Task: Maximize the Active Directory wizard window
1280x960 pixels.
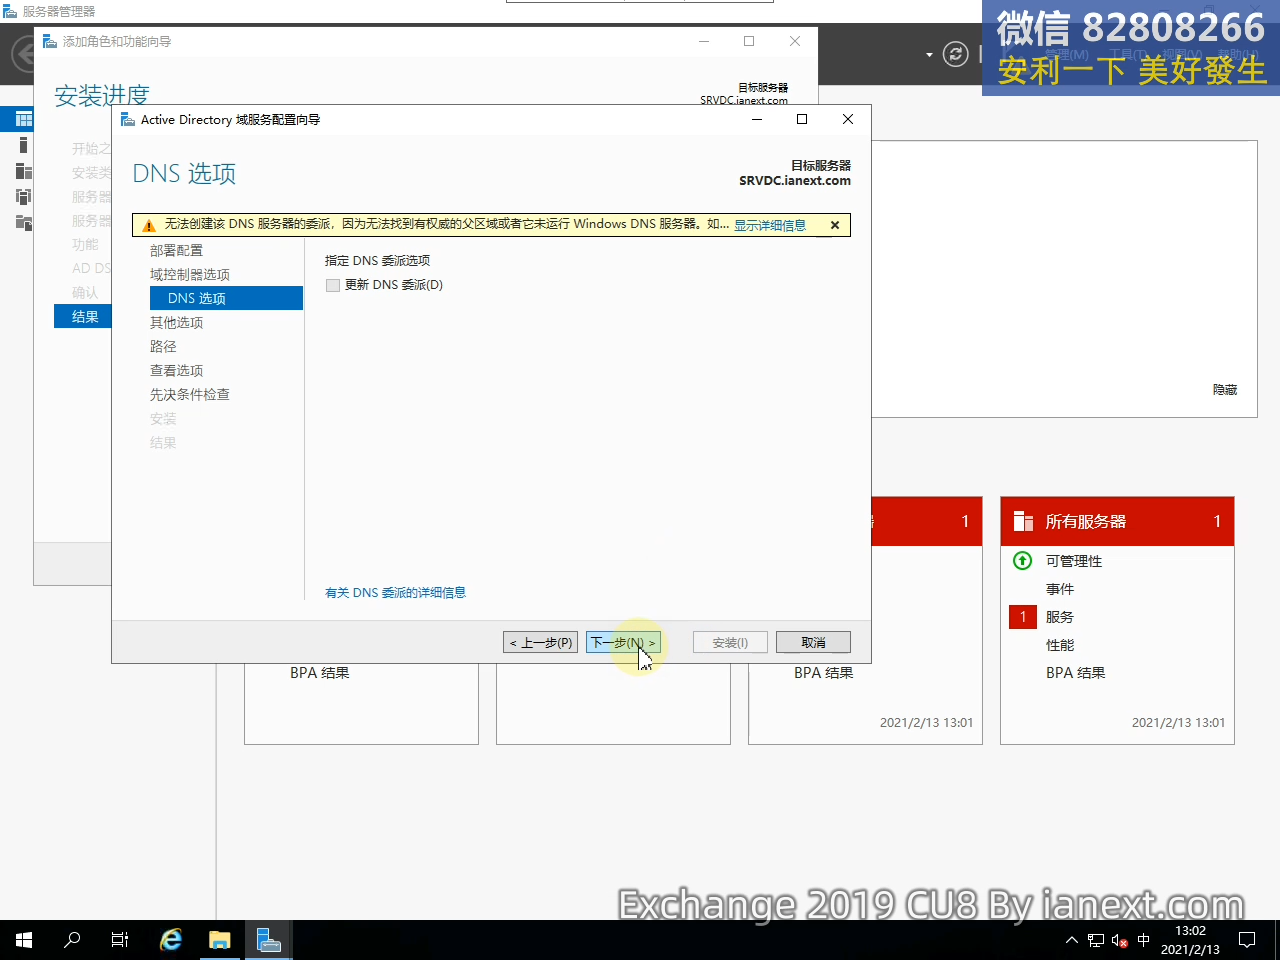Action: tap(802, 119)
